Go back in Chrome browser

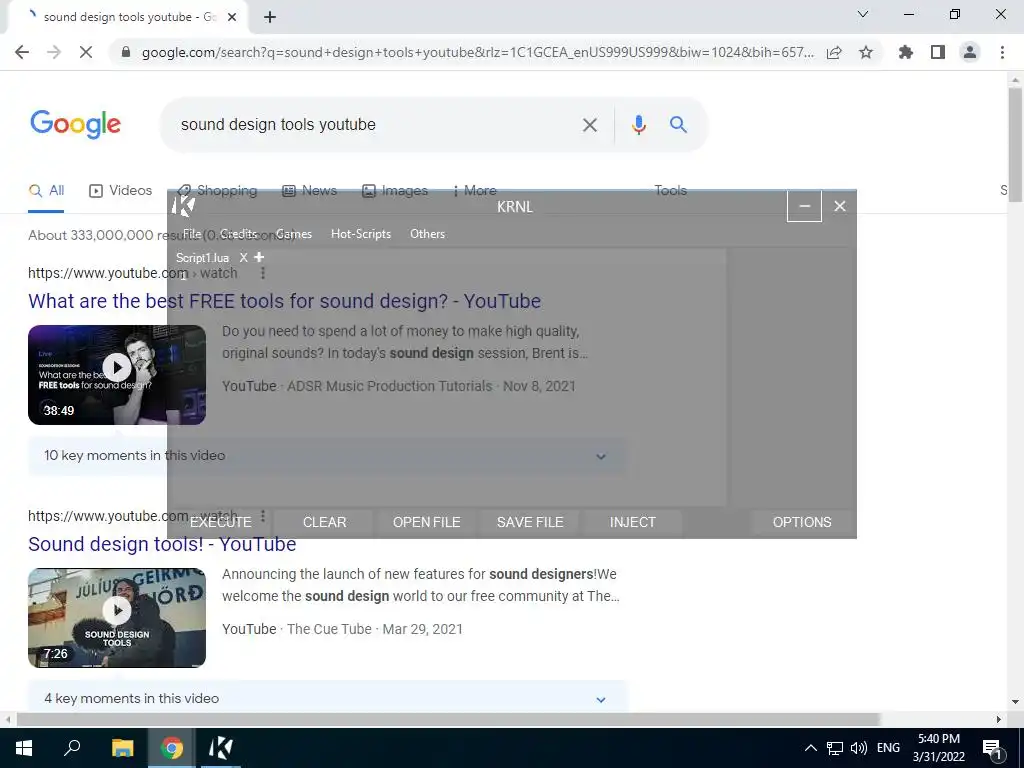[x=22, y=52]
